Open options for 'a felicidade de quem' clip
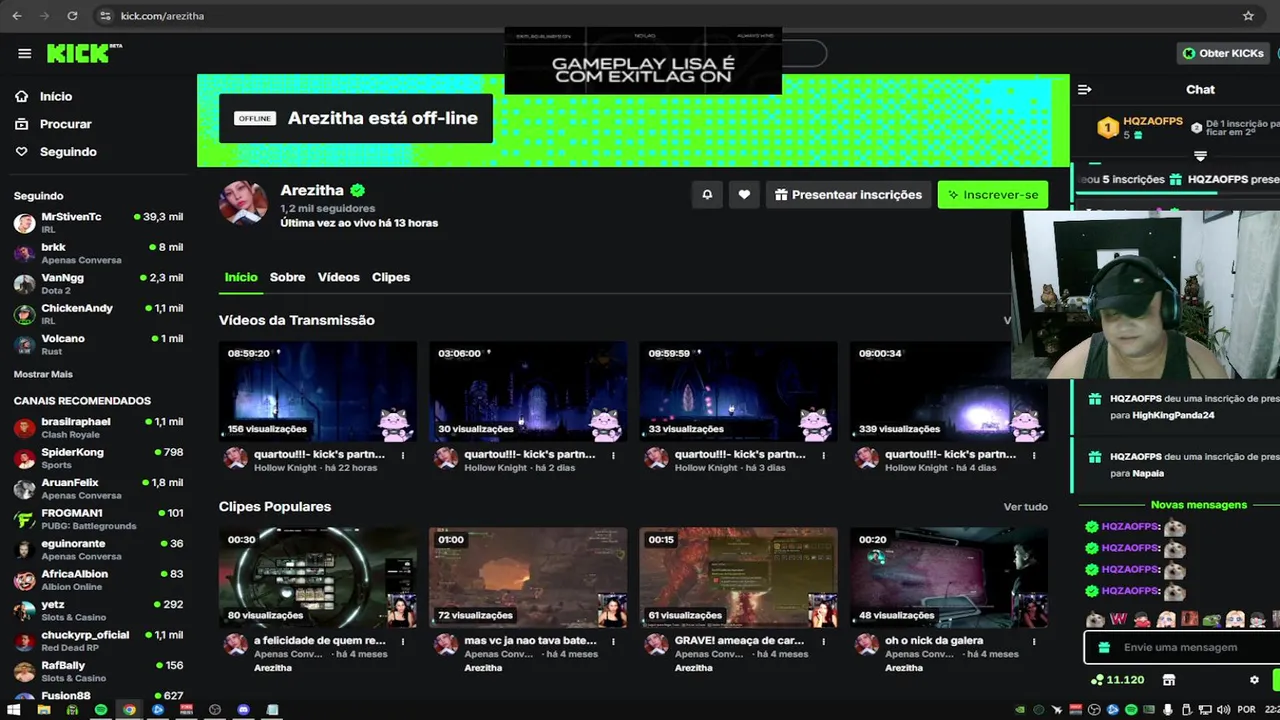1280x720 pixels. (403, 641)
